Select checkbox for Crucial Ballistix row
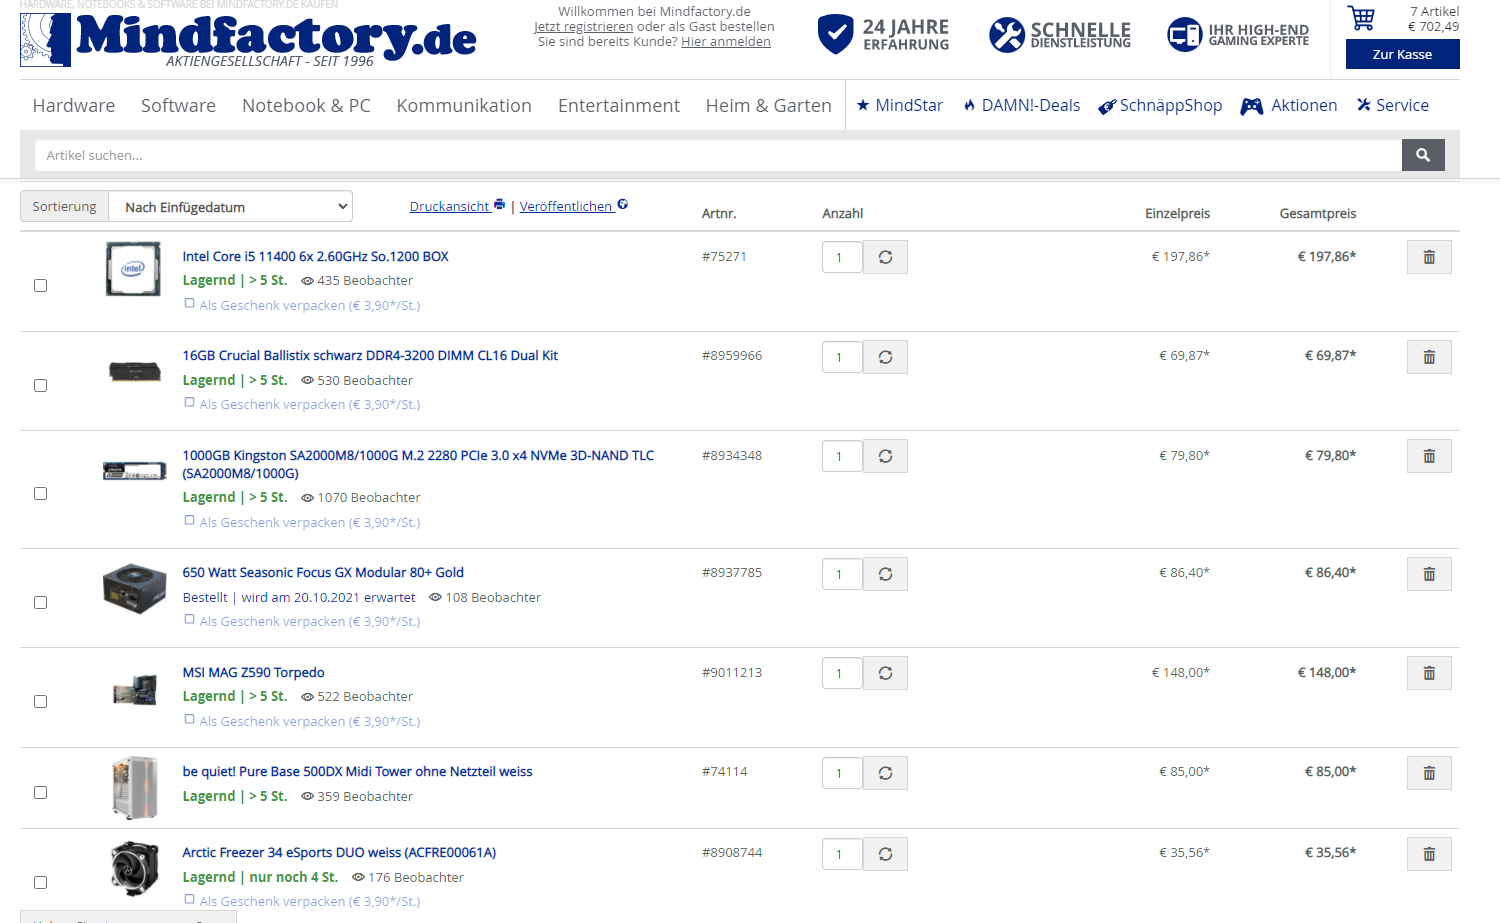1500x923 pixels. [41, 386]
